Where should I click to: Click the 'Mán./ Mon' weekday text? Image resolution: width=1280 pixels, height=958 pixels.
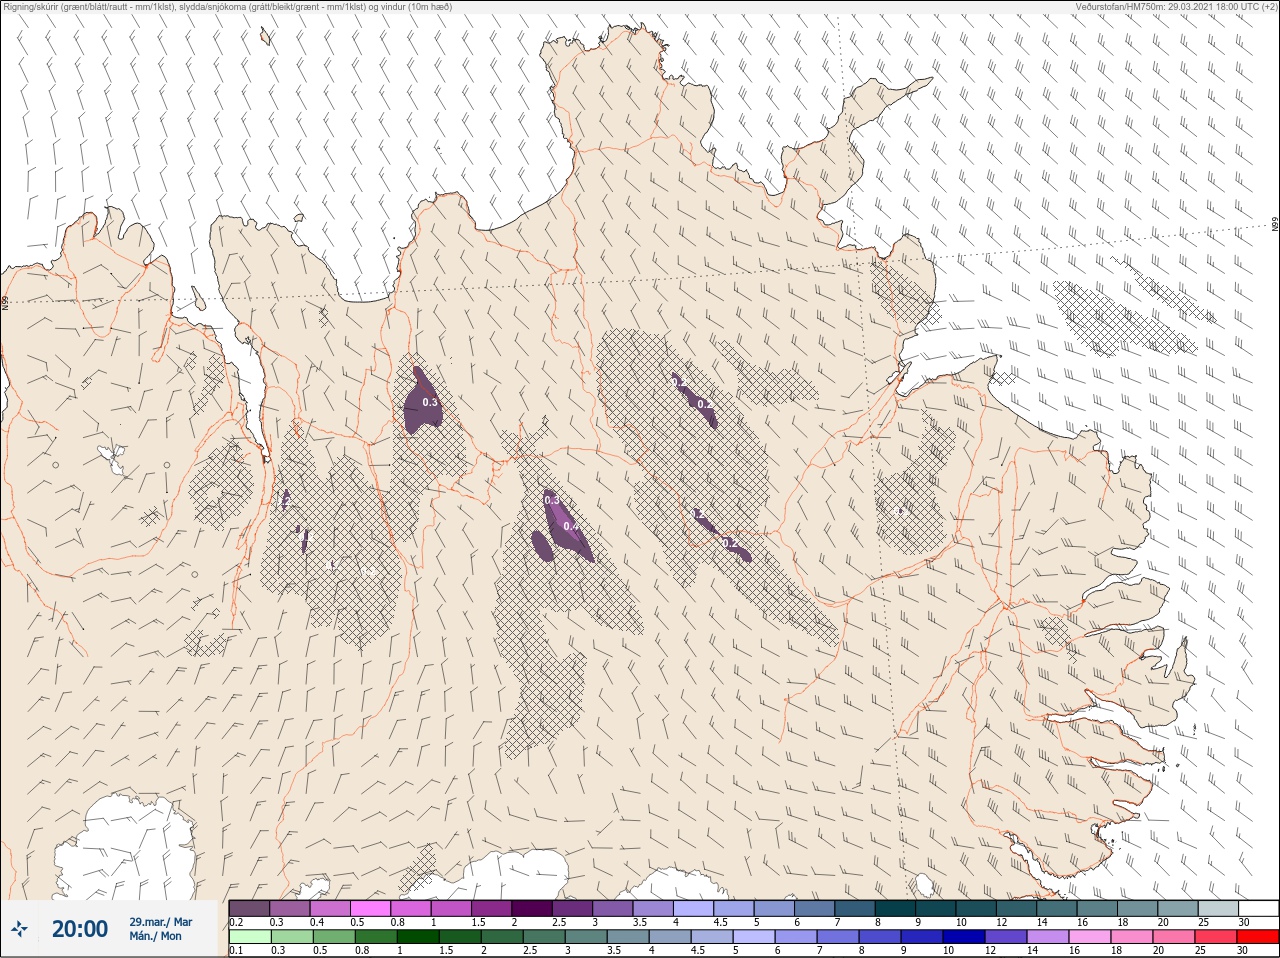[x=156, y=936]
